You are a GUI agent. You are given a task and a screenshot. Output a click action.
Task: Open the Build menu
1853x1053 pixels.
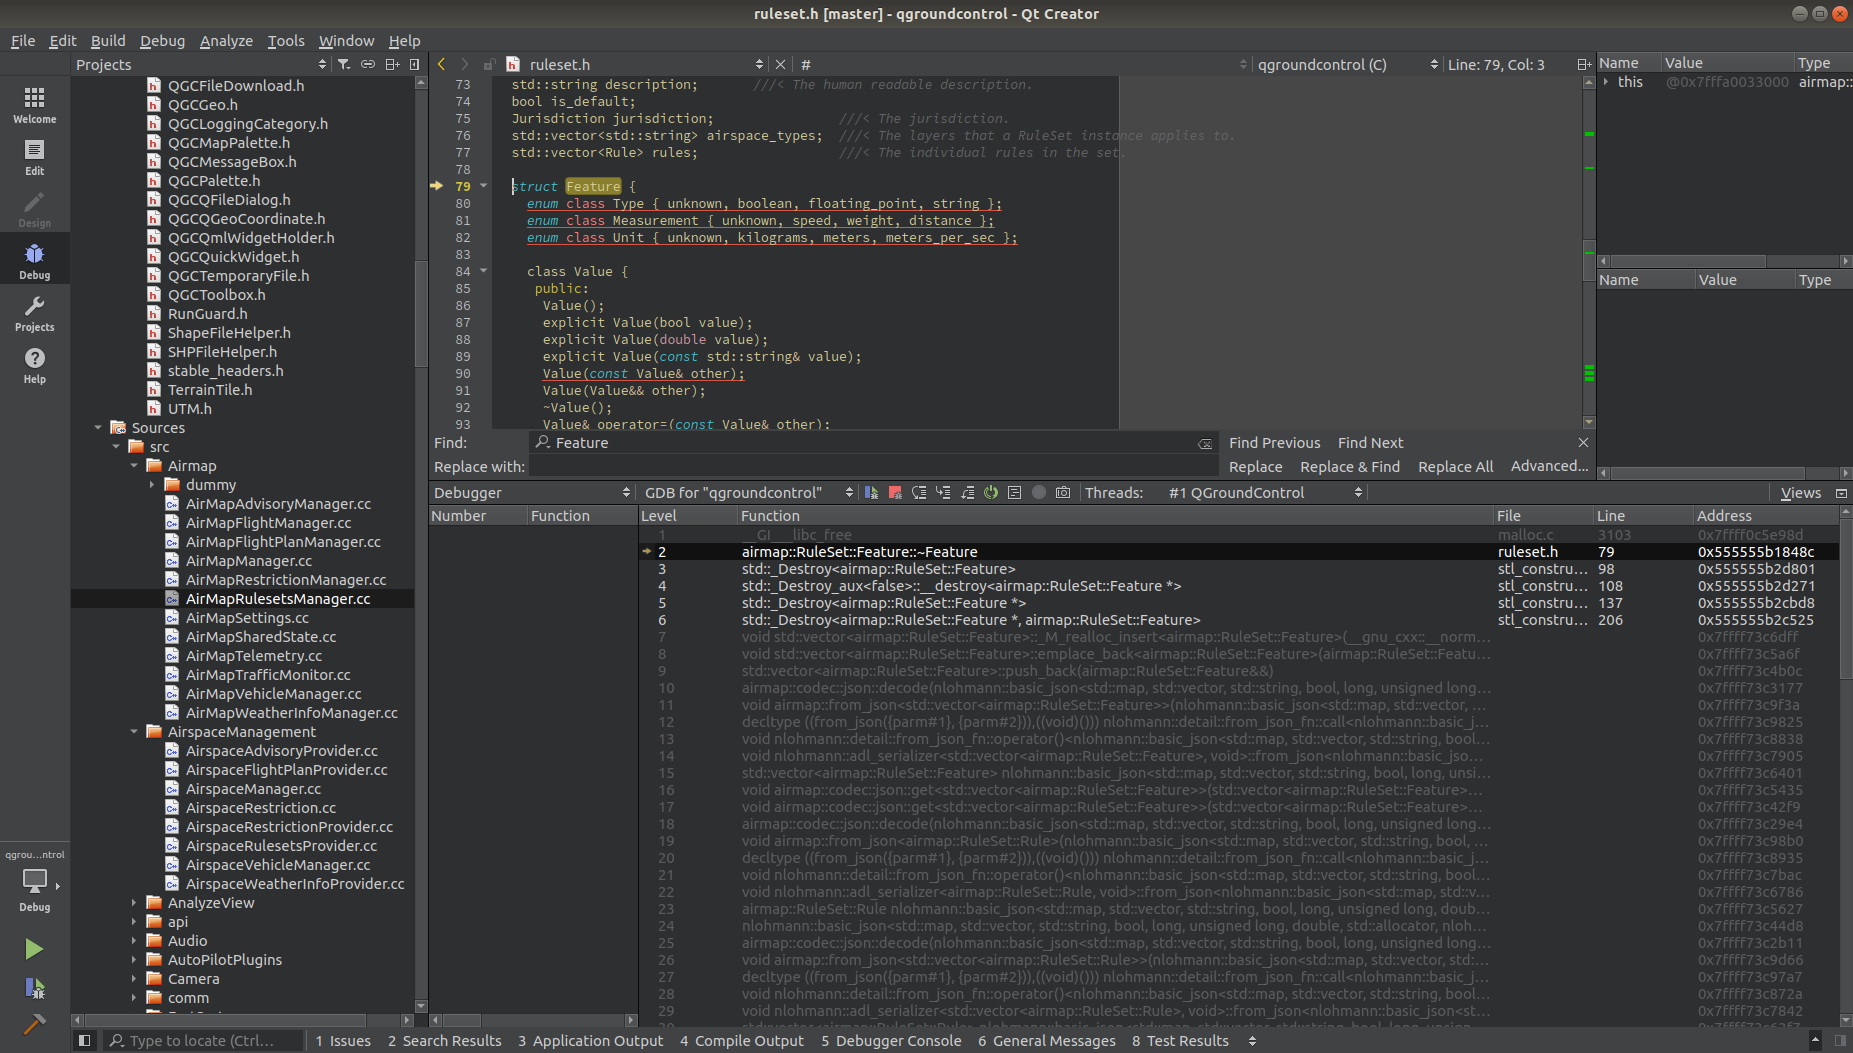(x=108, y=40)
